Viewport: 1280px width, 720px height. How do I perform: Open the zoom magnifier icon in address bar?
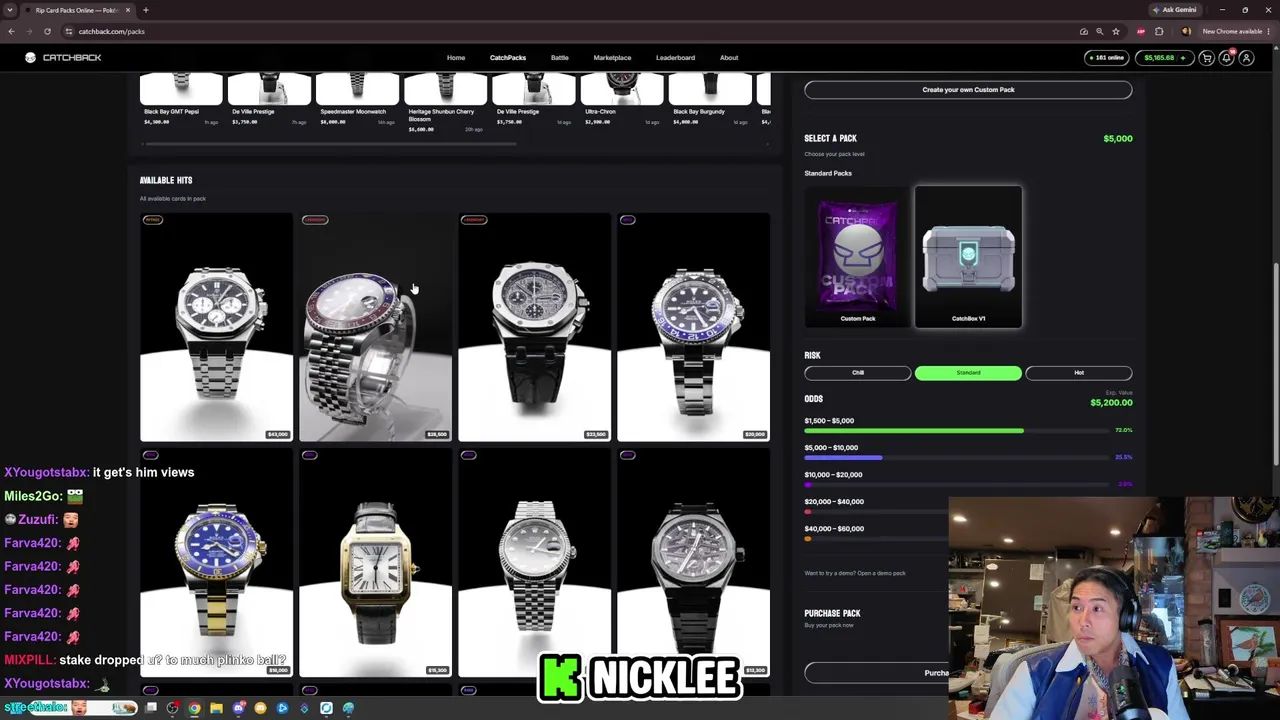tap(1100, 31)
